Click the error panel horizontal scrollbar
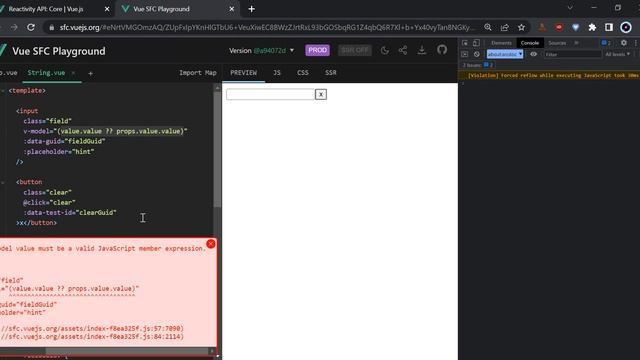The height and width of the screenshot is (360, 640). 127,351
